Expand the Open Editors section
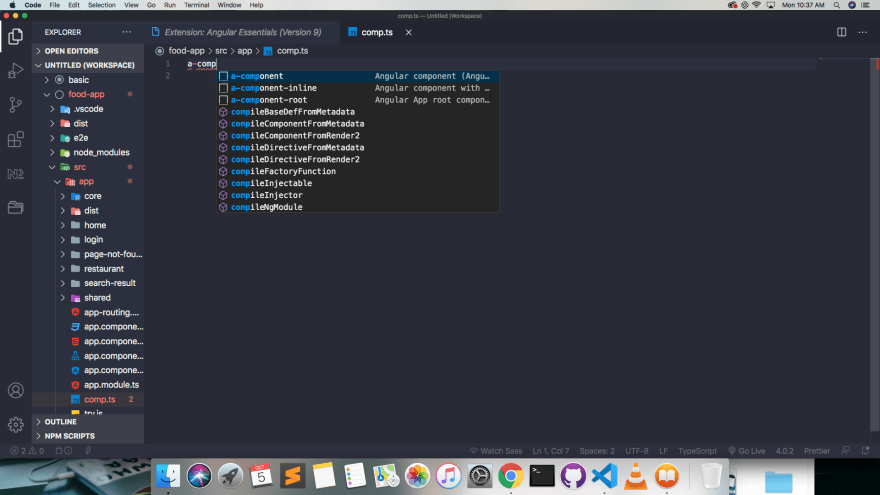This screenshot has height=495, width=880. 88,51
